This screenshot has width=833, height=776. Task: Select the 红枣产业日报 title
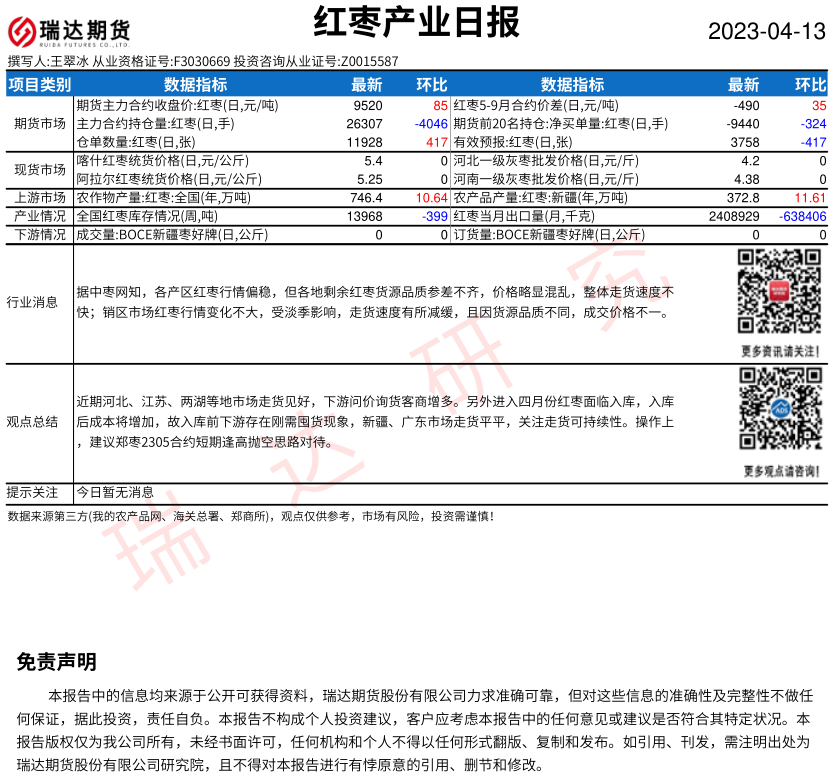click(416, 22)
